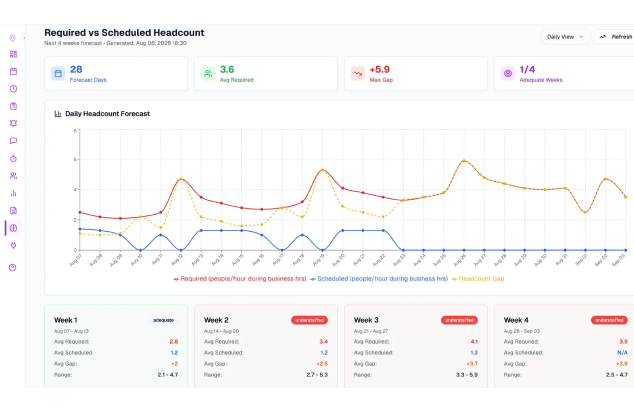Click the Aug 19 peak on Required line

click(x=322, y=169)
